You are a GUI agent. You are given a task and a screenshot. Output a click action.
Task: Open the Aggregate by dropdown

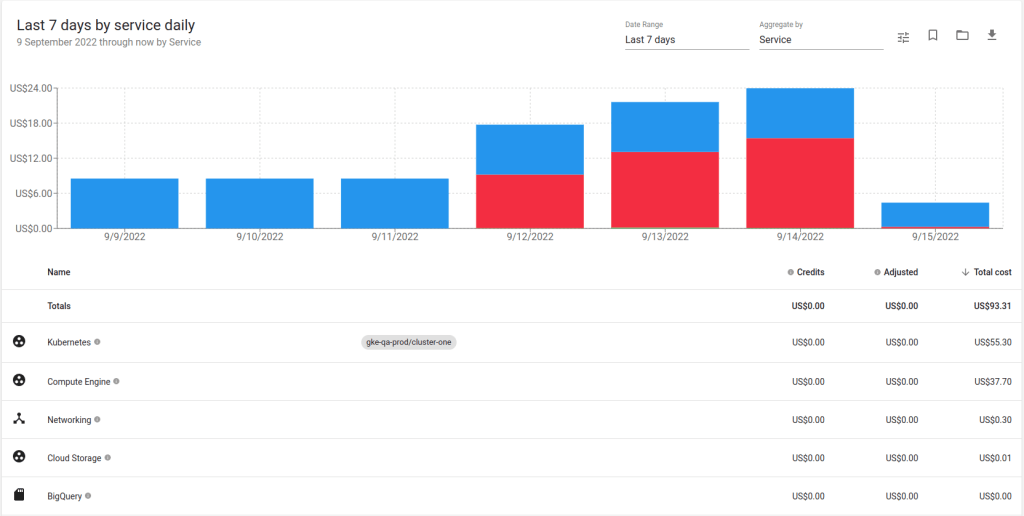coord(821,39)
